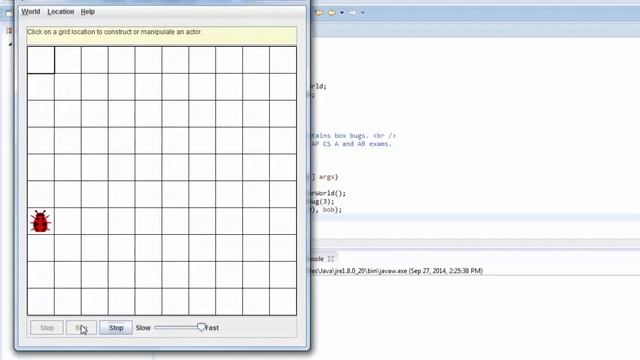
Task: Click the code line ending in 'args)'
Action: click(325, 177)
